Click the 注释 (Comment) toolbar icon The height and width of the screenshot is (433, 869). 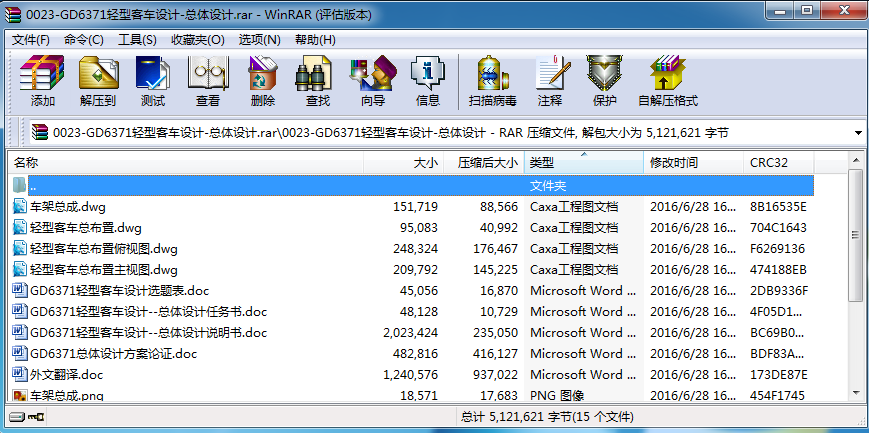click(x=551, y=73)
